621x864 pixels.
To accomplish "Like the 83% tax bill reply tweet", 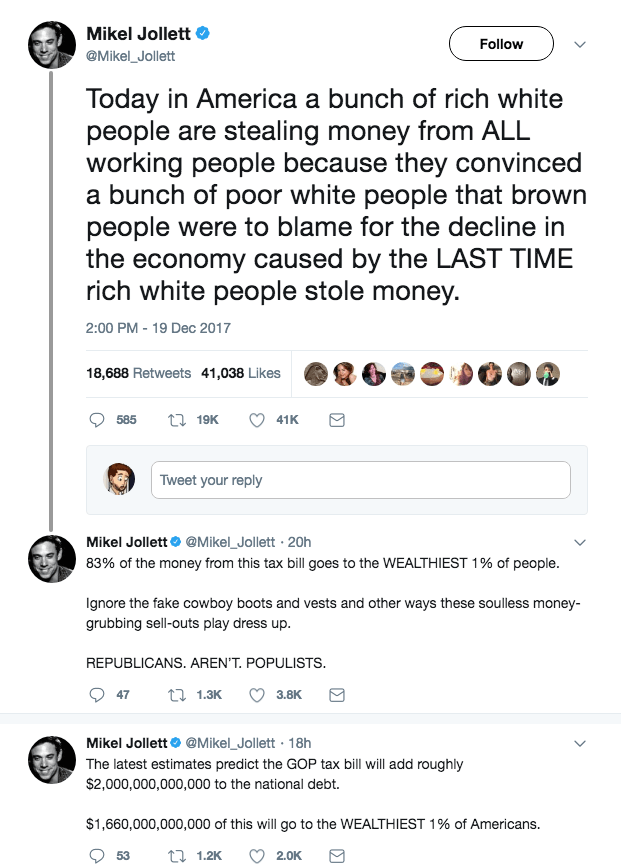I will pyautogui.click(x=257, y=694).
